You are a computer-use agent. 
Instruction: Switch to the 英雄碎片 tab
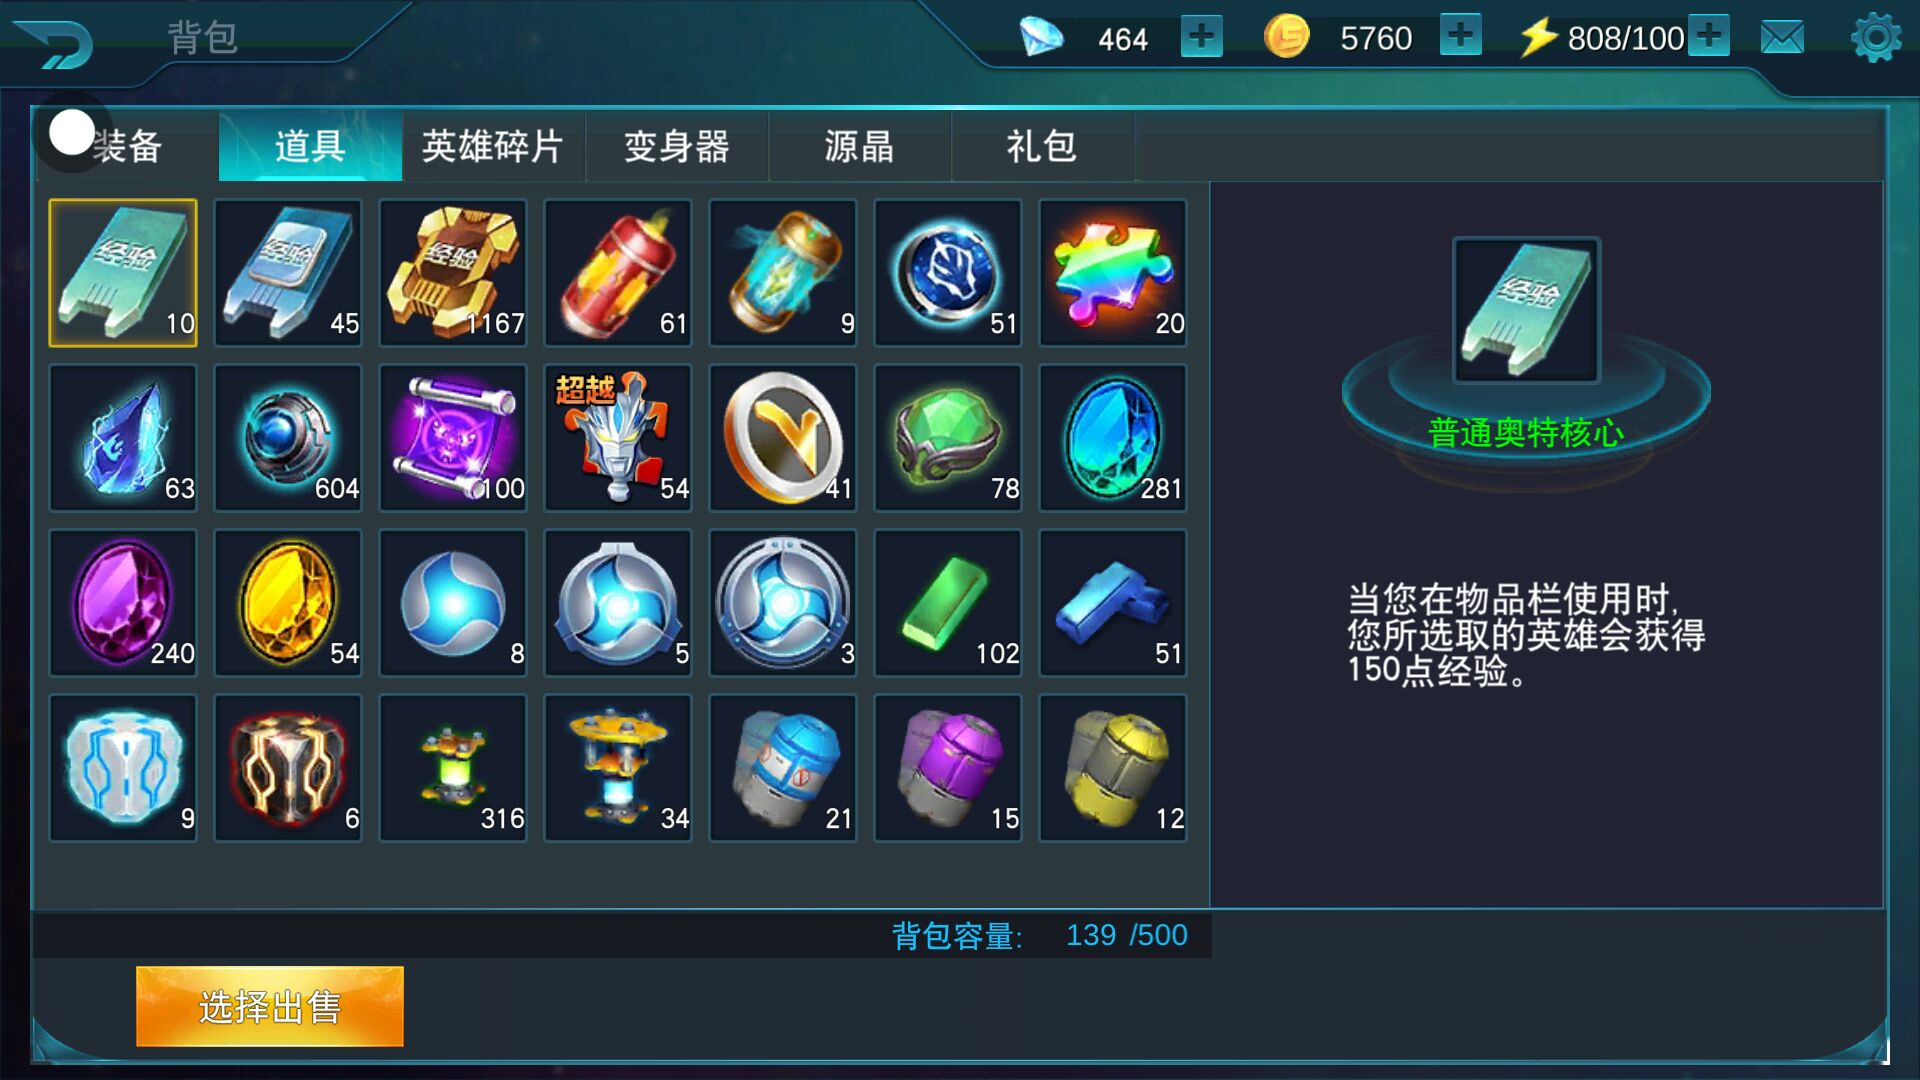(493, 146)
